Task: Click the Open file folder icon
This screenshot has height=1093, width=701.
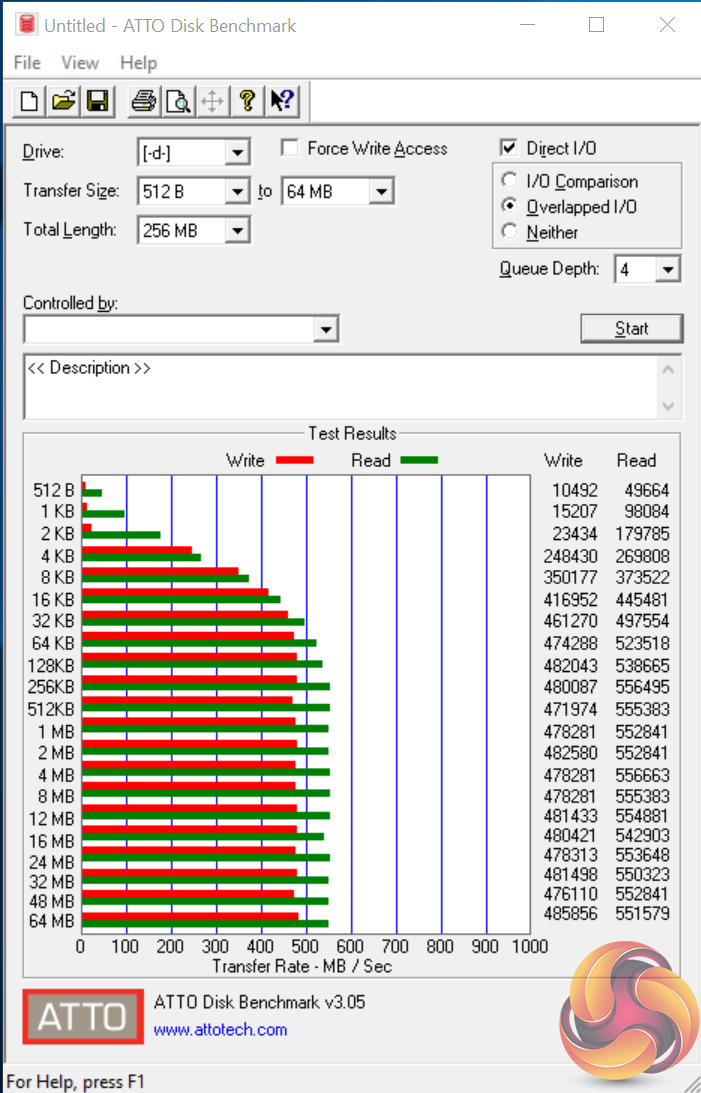Action: (x=63, y=101)
